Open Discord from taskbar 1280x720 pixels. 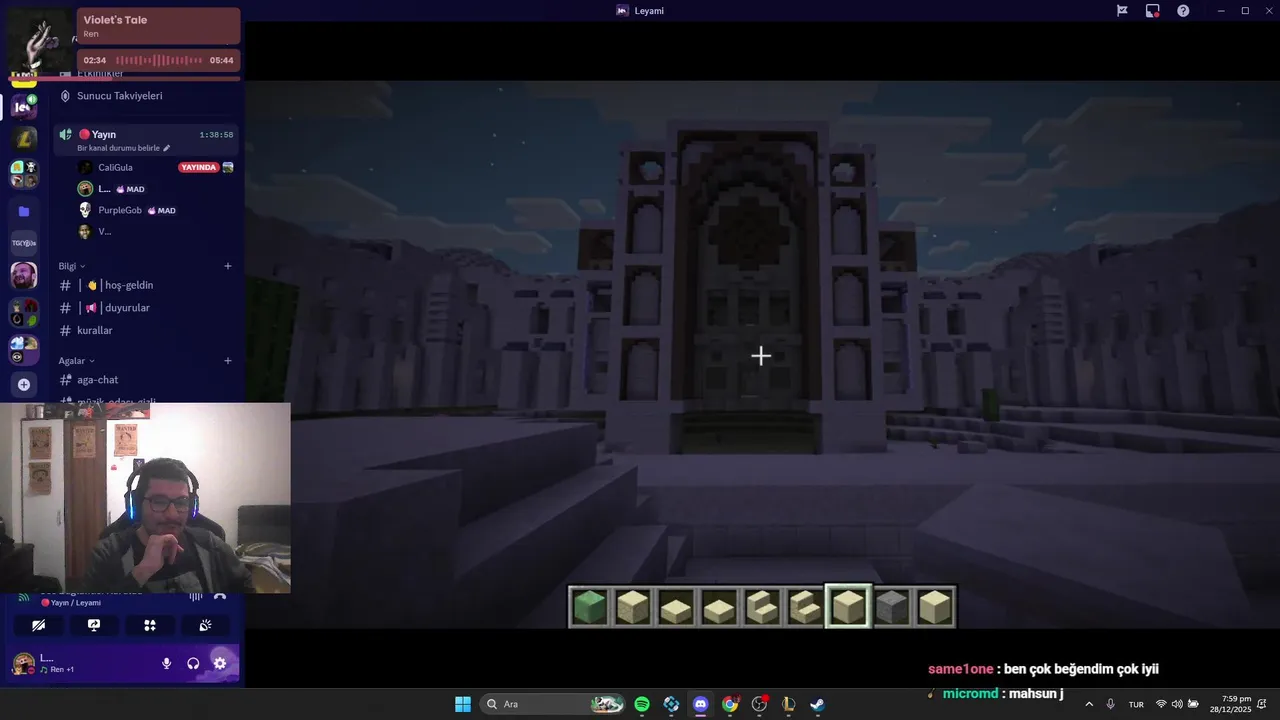point(700,704)
